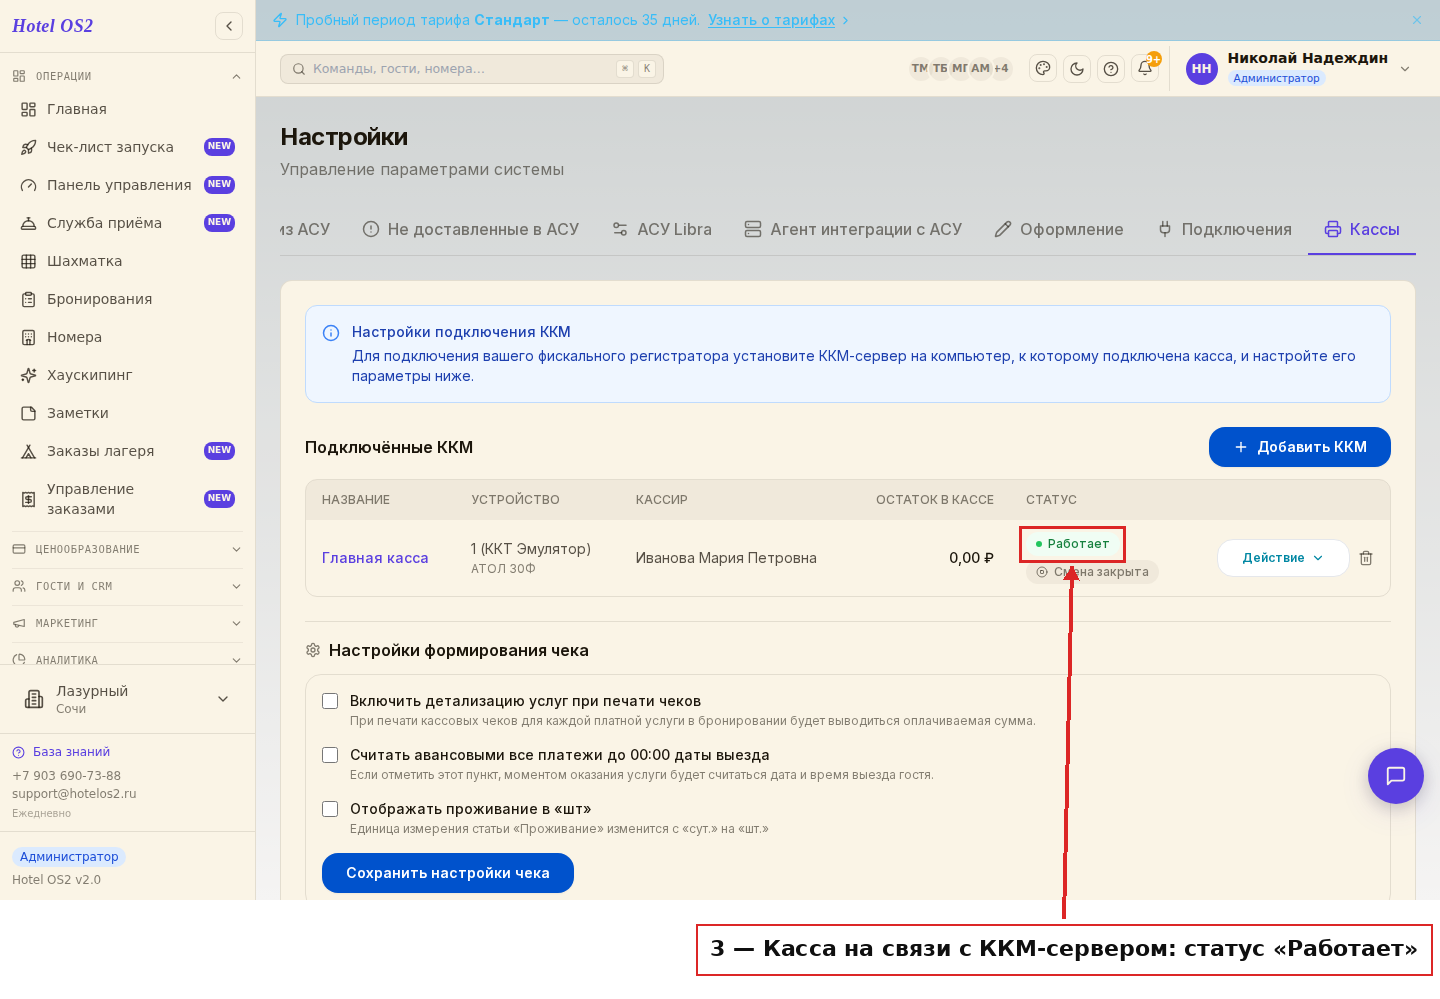The height and width of the screenshot is (999, 1440).
Task: Click the Остаток в кассе column header
Action: (935, 500)
